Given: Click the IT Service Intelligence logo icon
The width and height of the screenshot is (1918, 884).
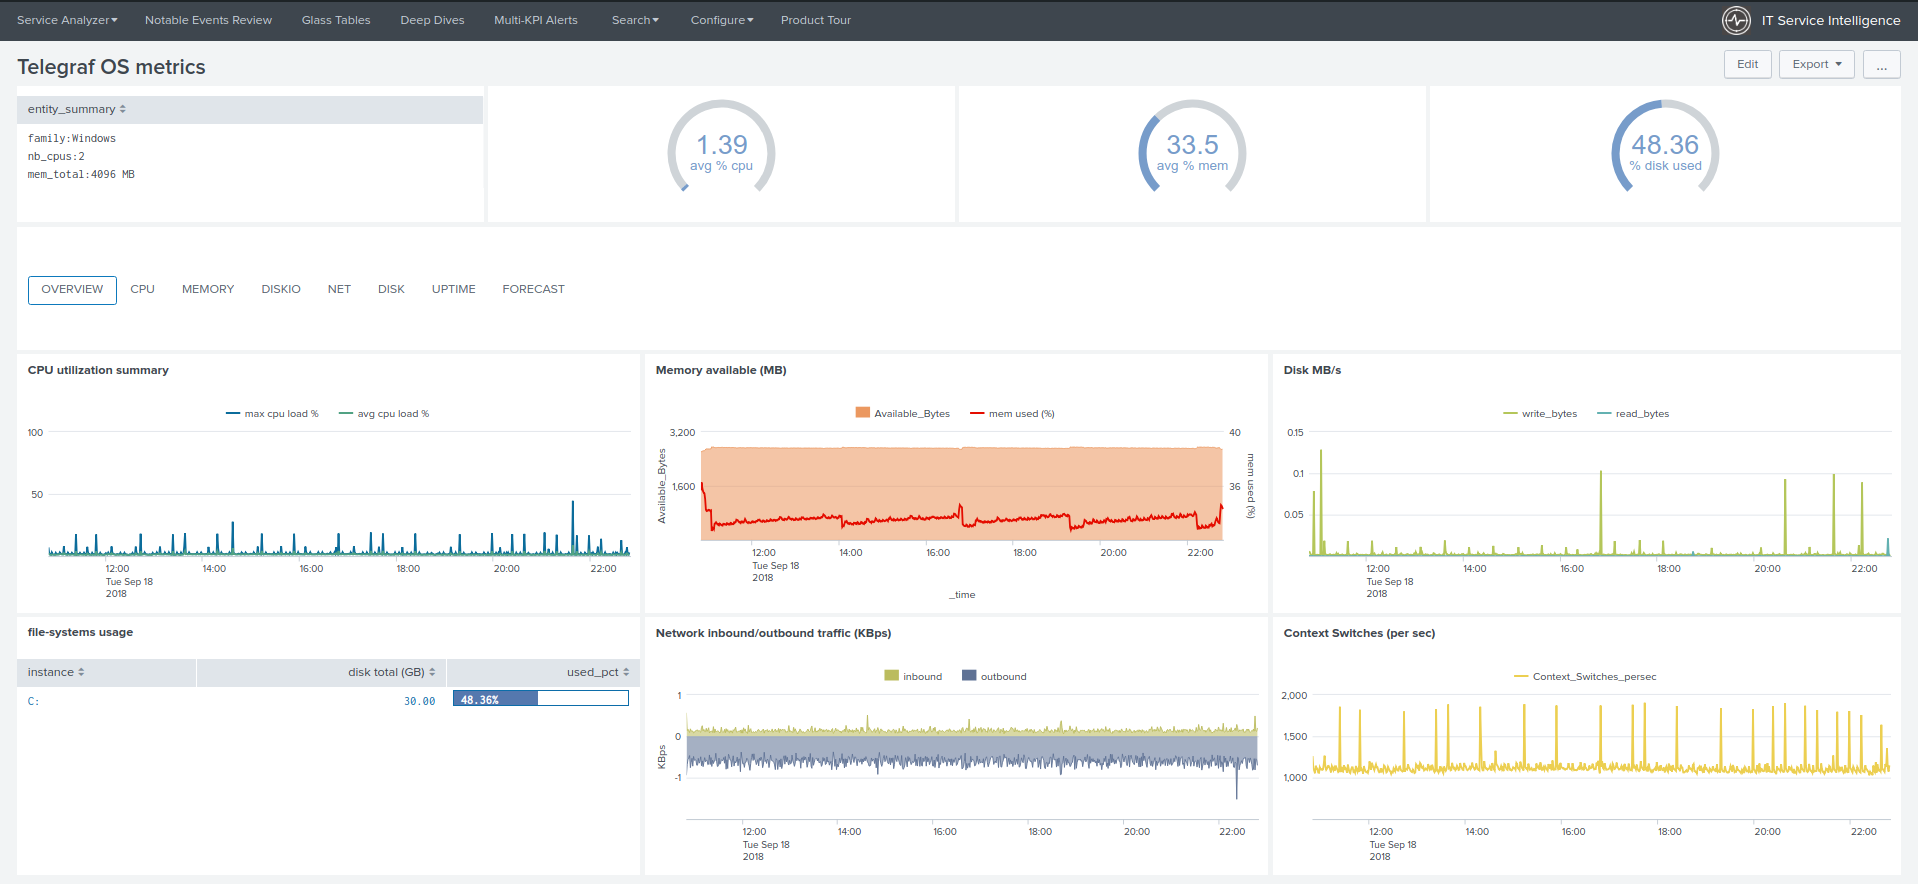Looking at the screenshot, I should (x=1736, y=20).
